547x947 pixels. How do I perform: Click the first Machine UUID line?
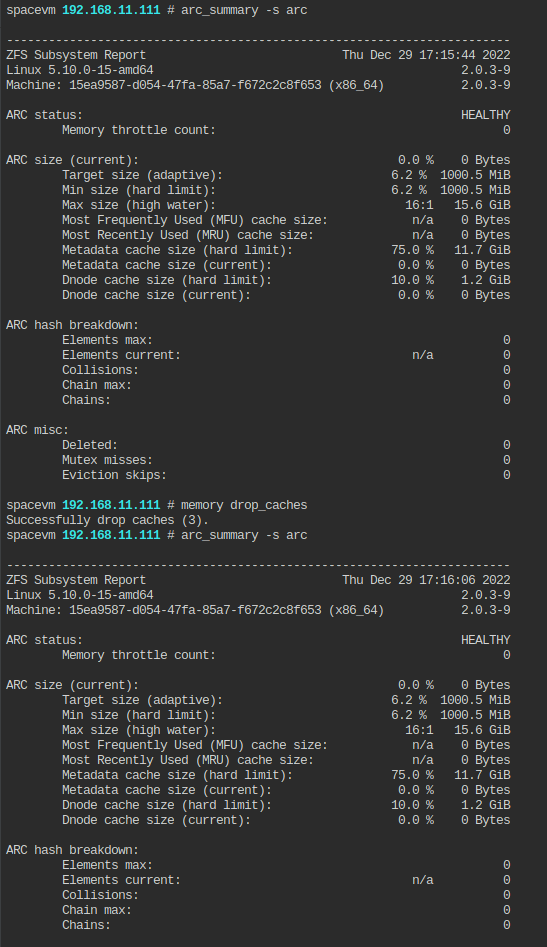195,85
